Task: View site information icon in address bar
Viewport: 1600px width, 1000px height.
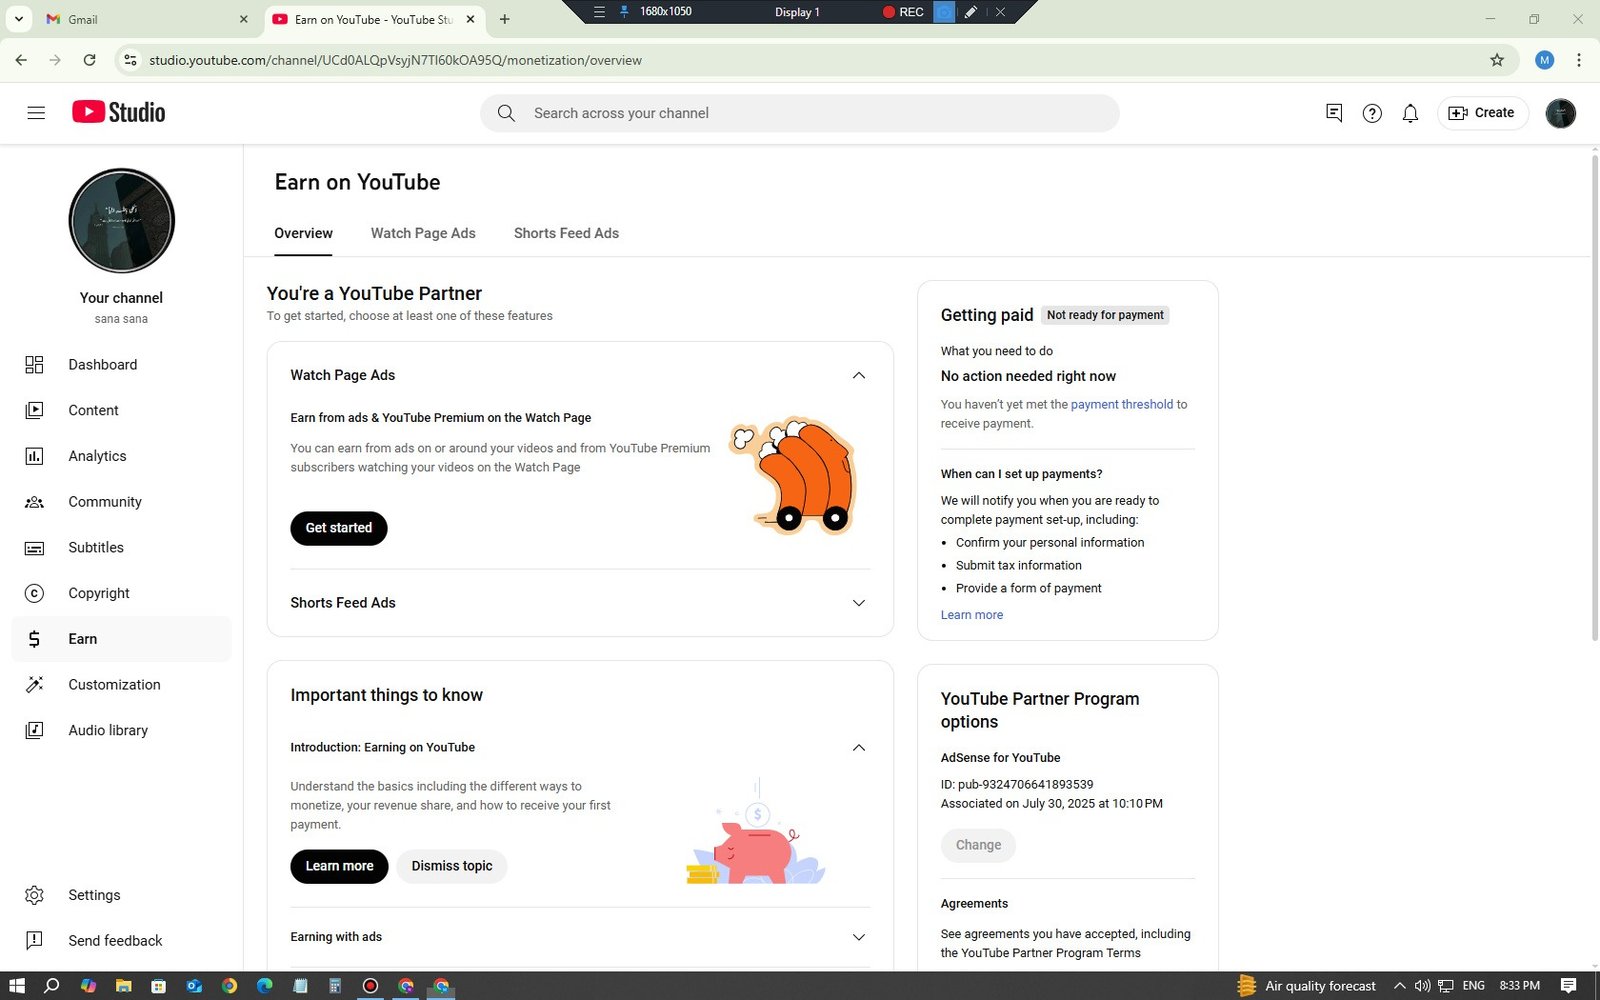Action: pyautogui.click(x=130, y=60)
